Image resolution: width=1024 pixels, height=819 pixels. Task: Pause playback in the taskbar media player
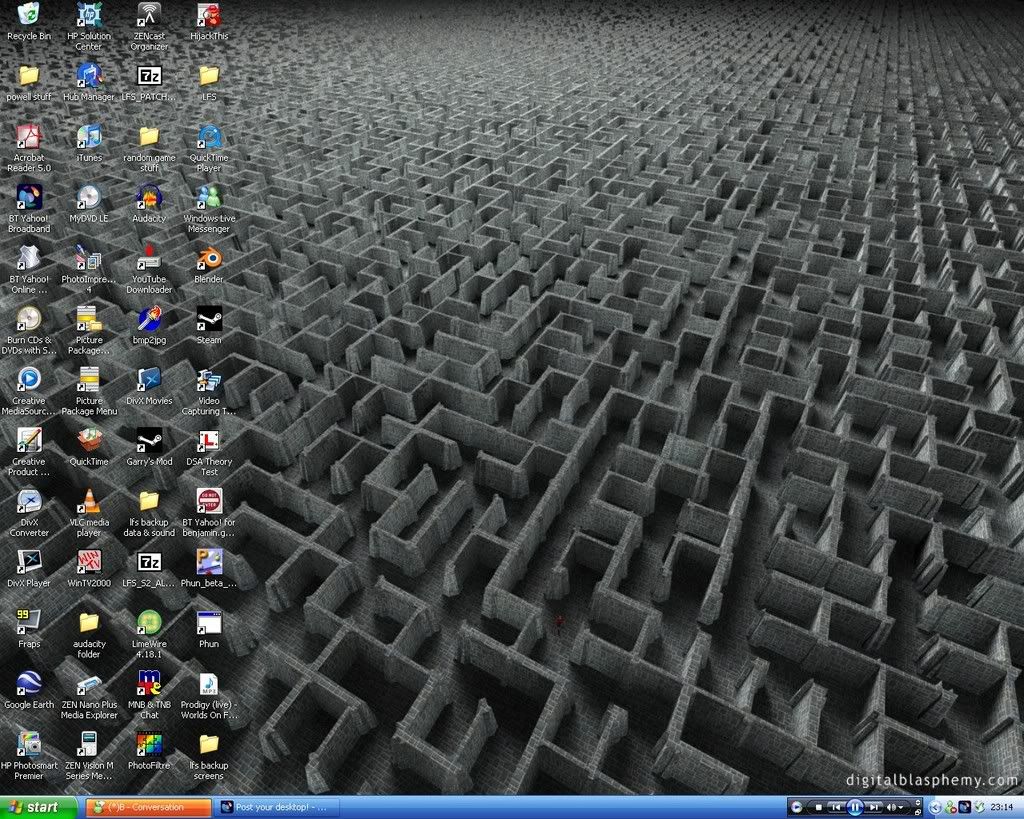(855, 807)
